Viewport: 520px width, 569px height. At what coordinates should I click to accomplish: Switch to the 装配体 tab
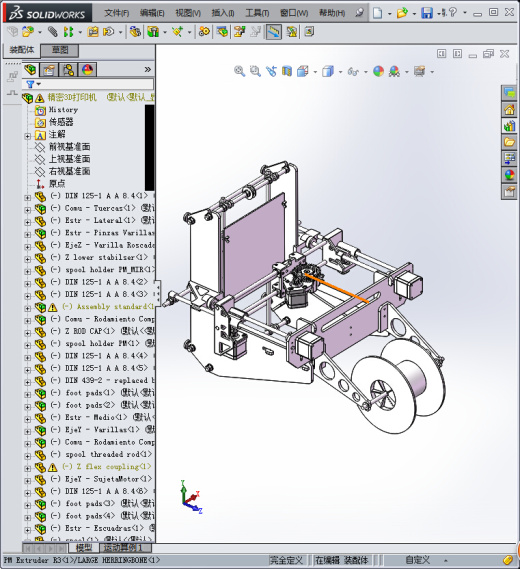pos(21,50)
